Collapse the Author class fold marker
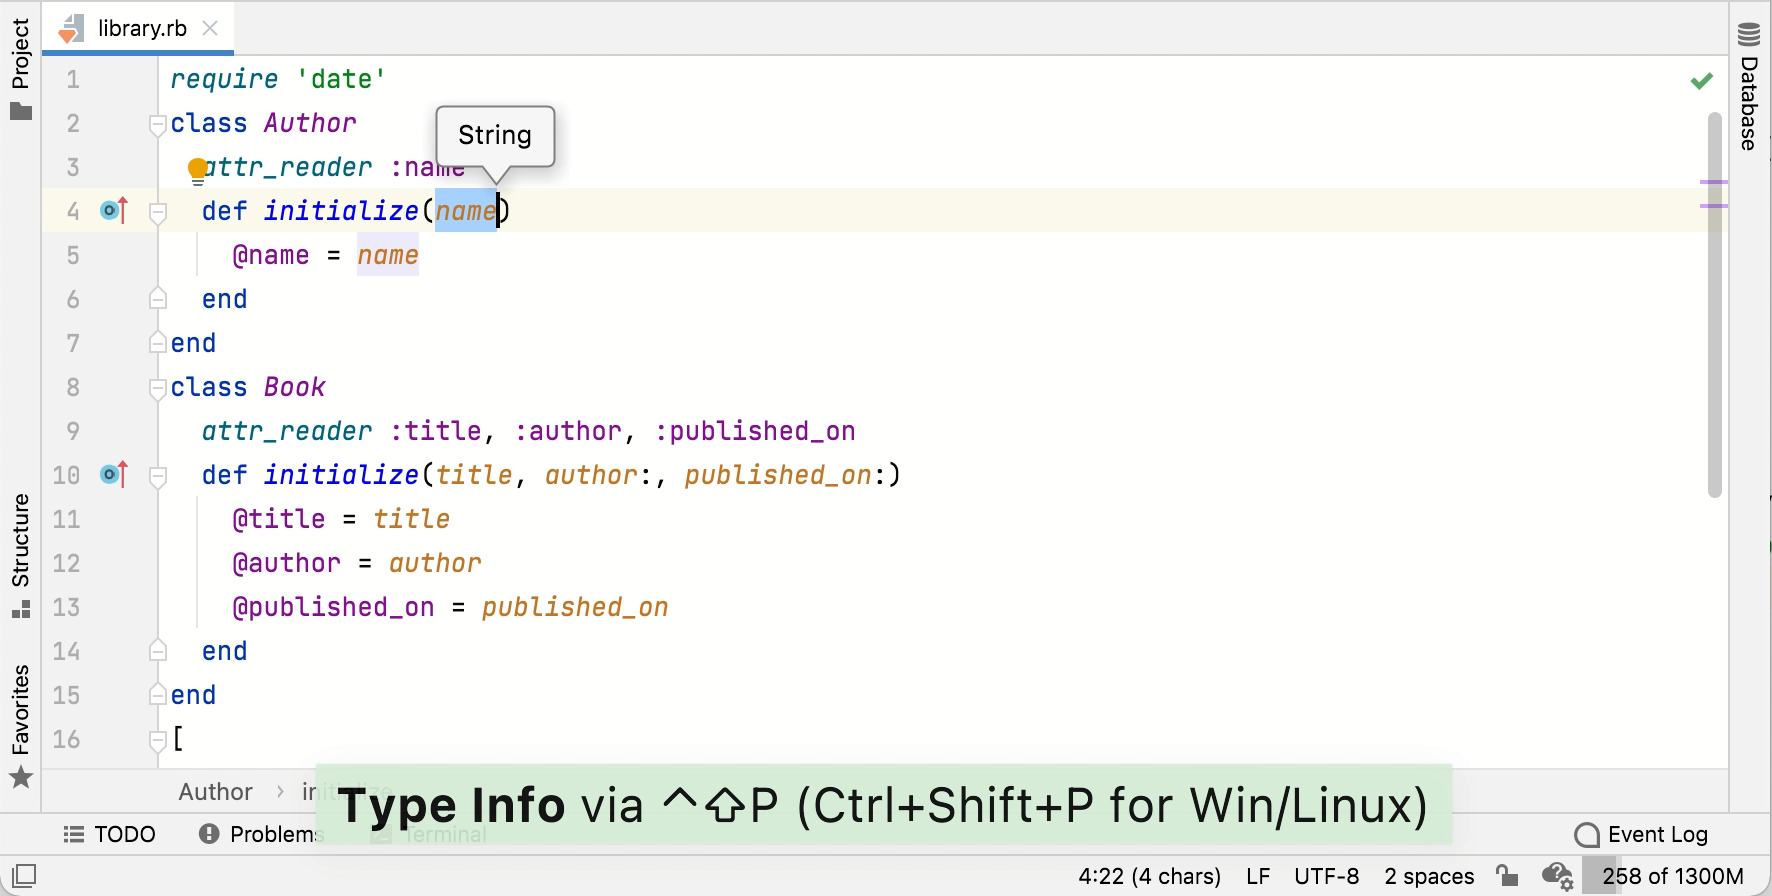 157,124
